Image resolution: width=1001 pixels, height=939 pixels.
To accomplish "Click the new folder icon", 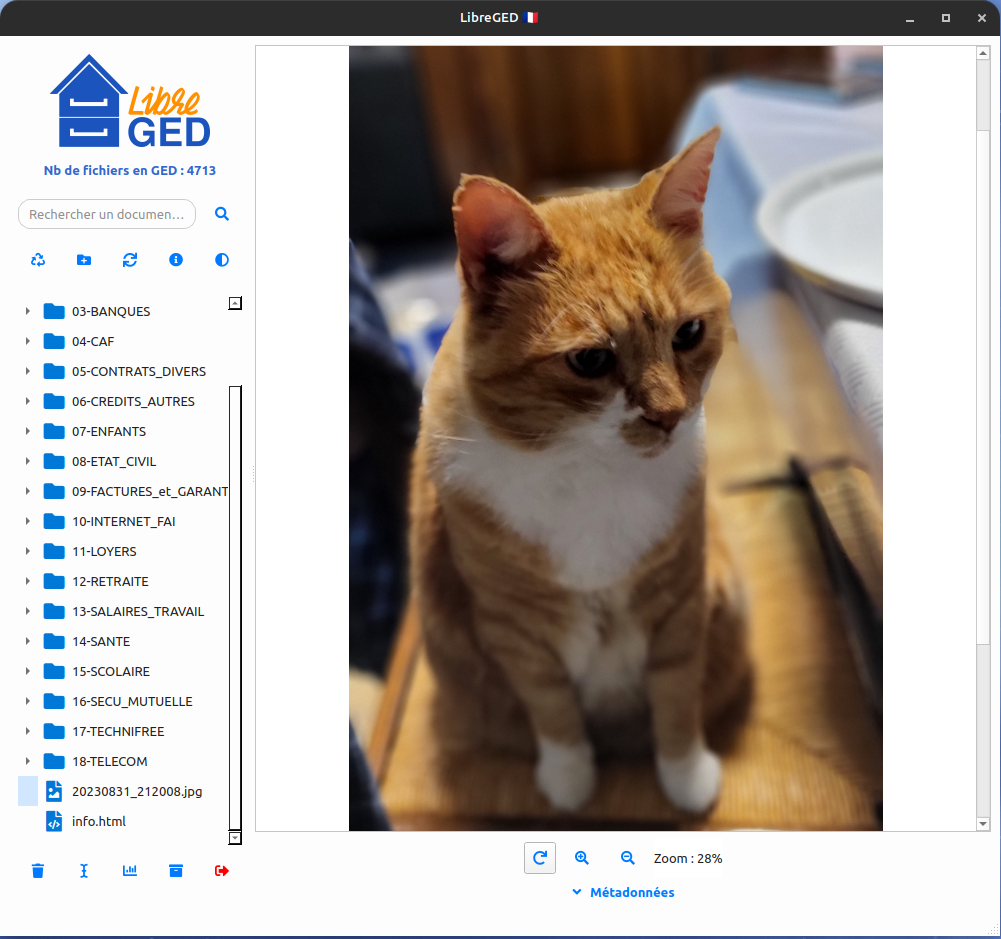I will [84, 260].
